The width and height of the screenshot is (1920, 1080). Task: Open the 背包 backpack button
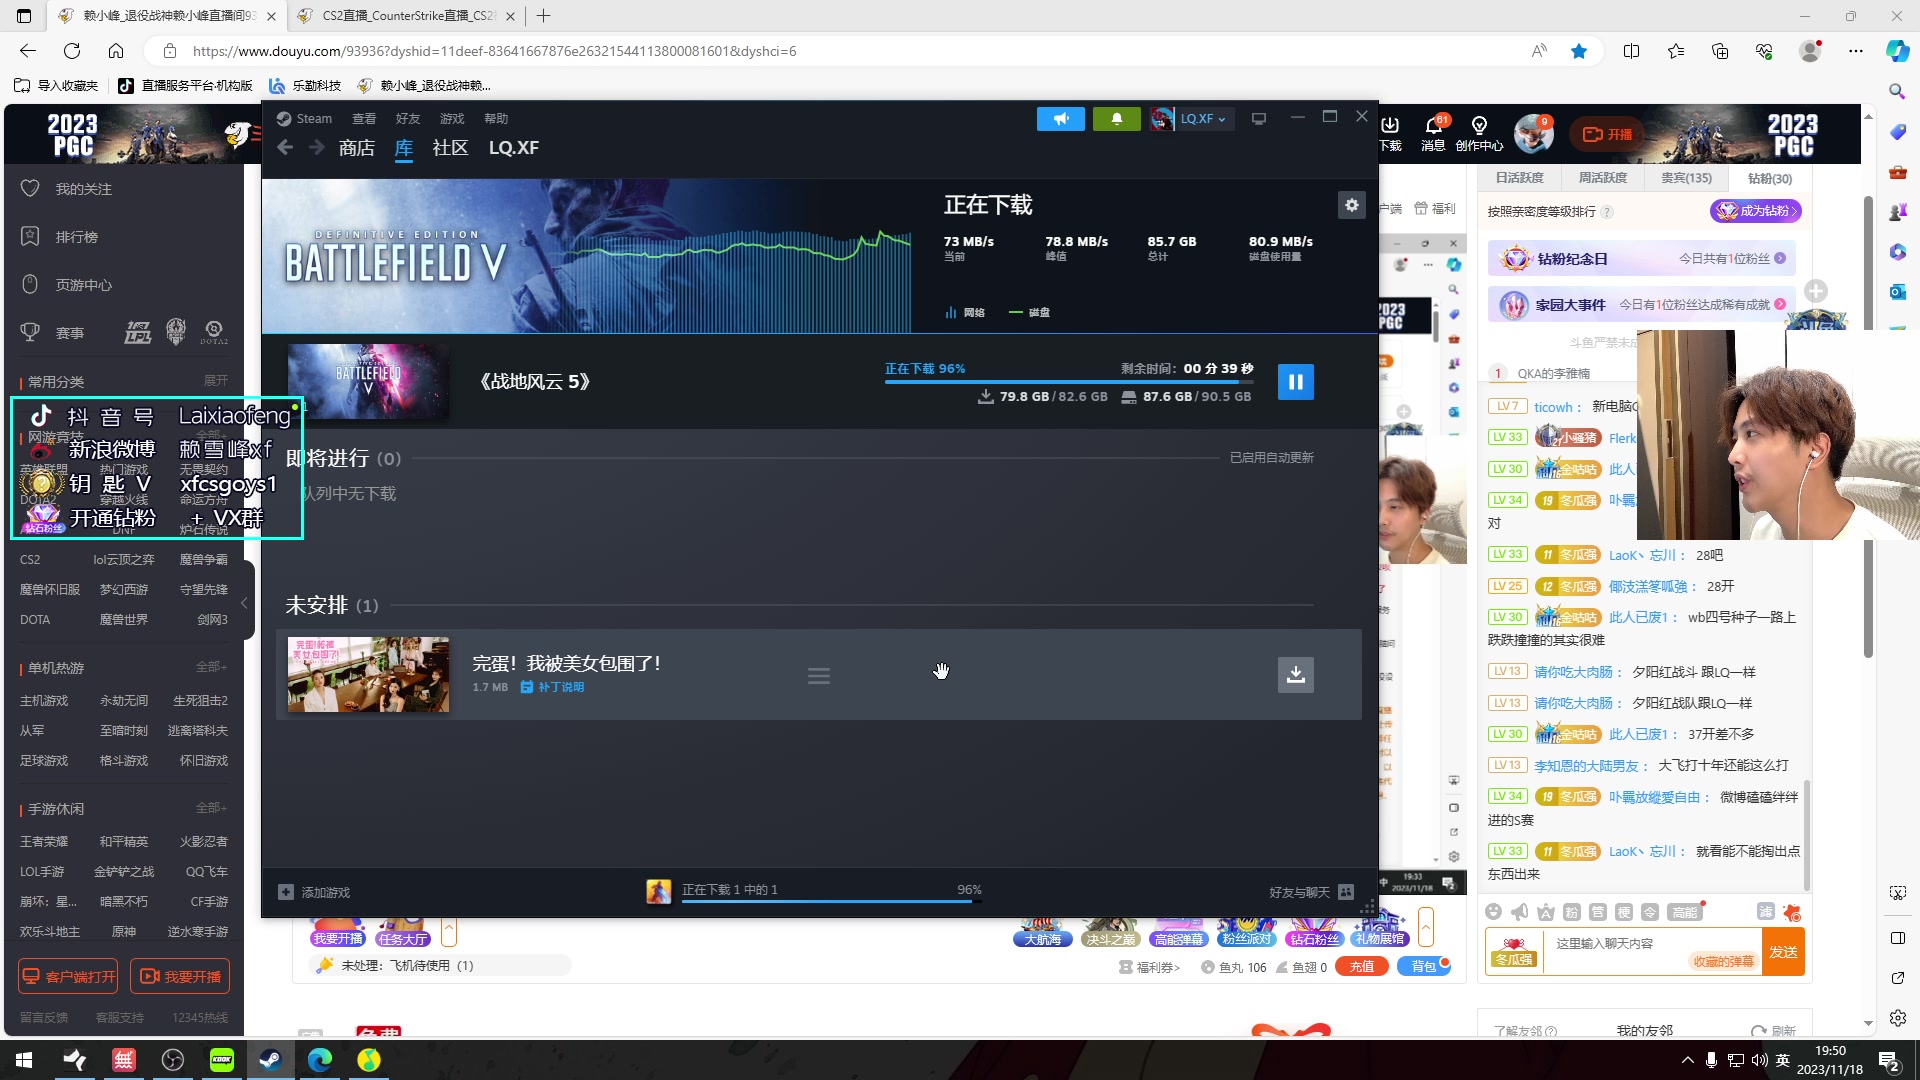(1424, 967)
